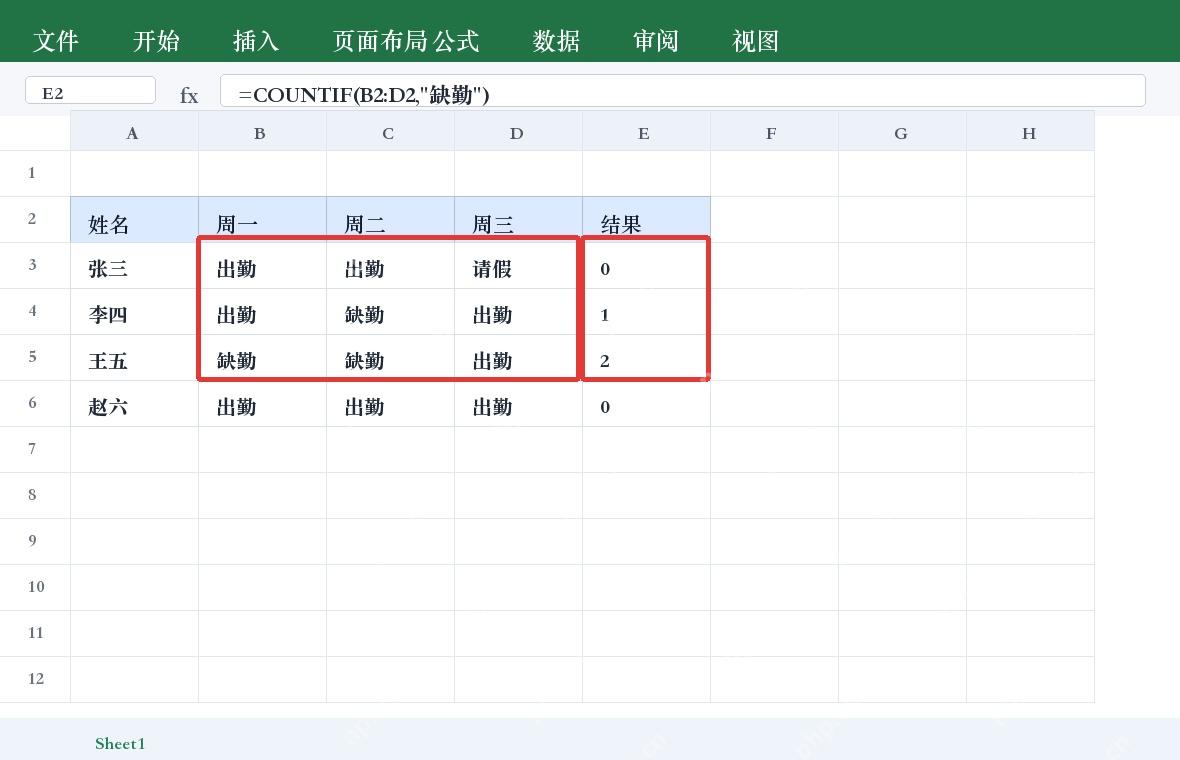The width and height of the screenshot is (1180, 760).
Task: Click 王五's 周二 缺勤 cell
Action: 391,357
